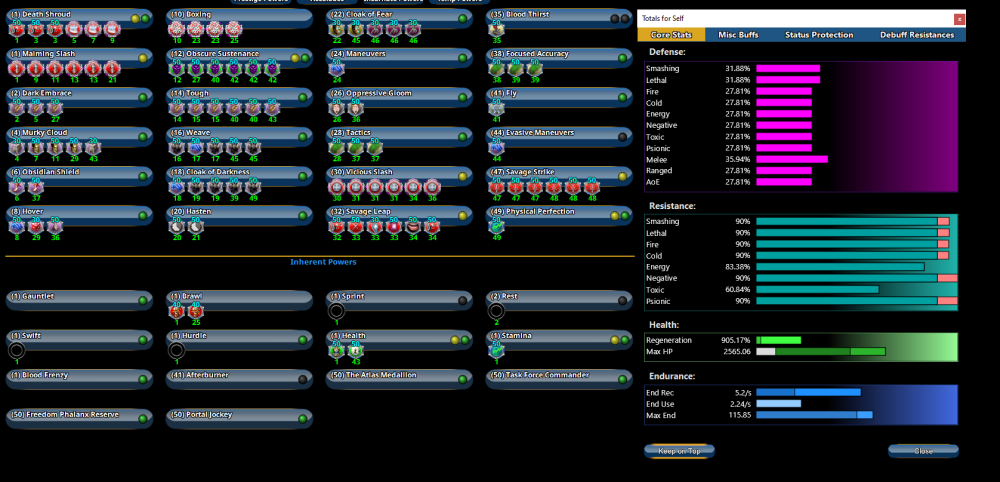Click the Physical Perfection enhancement slot icon

pyautogui.click(x=497, y=226)
